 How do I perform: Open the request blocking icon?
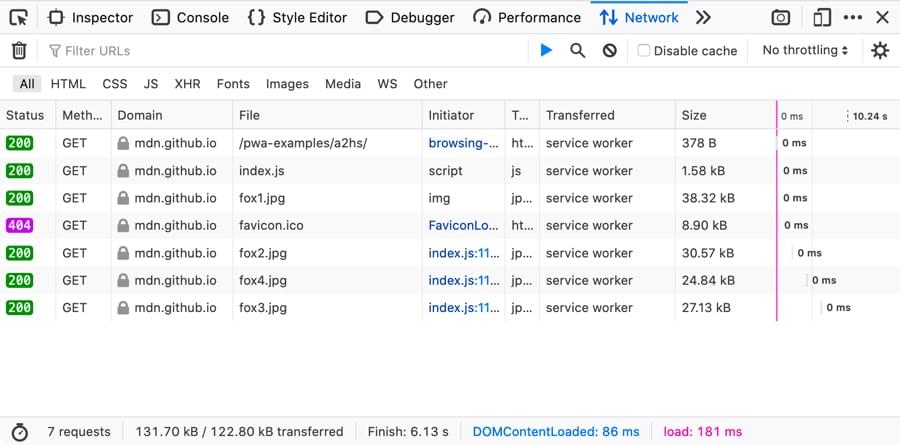click(609, 50)
